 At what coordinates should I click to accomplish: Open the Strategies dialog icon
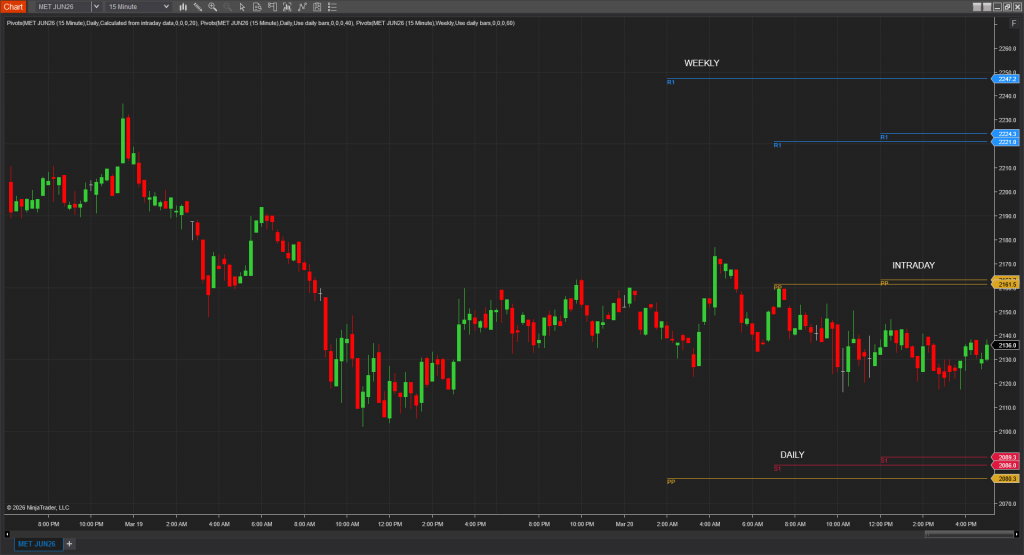pyautogui.click(x=317, y=7)
